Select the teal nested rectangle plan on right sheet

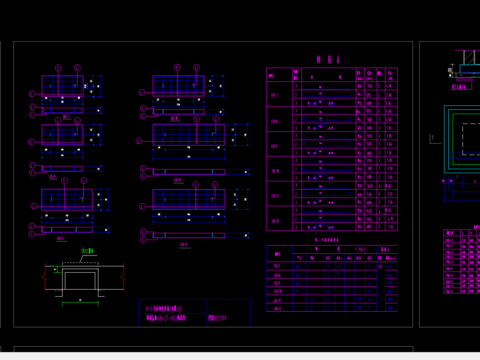pos(462,139)
